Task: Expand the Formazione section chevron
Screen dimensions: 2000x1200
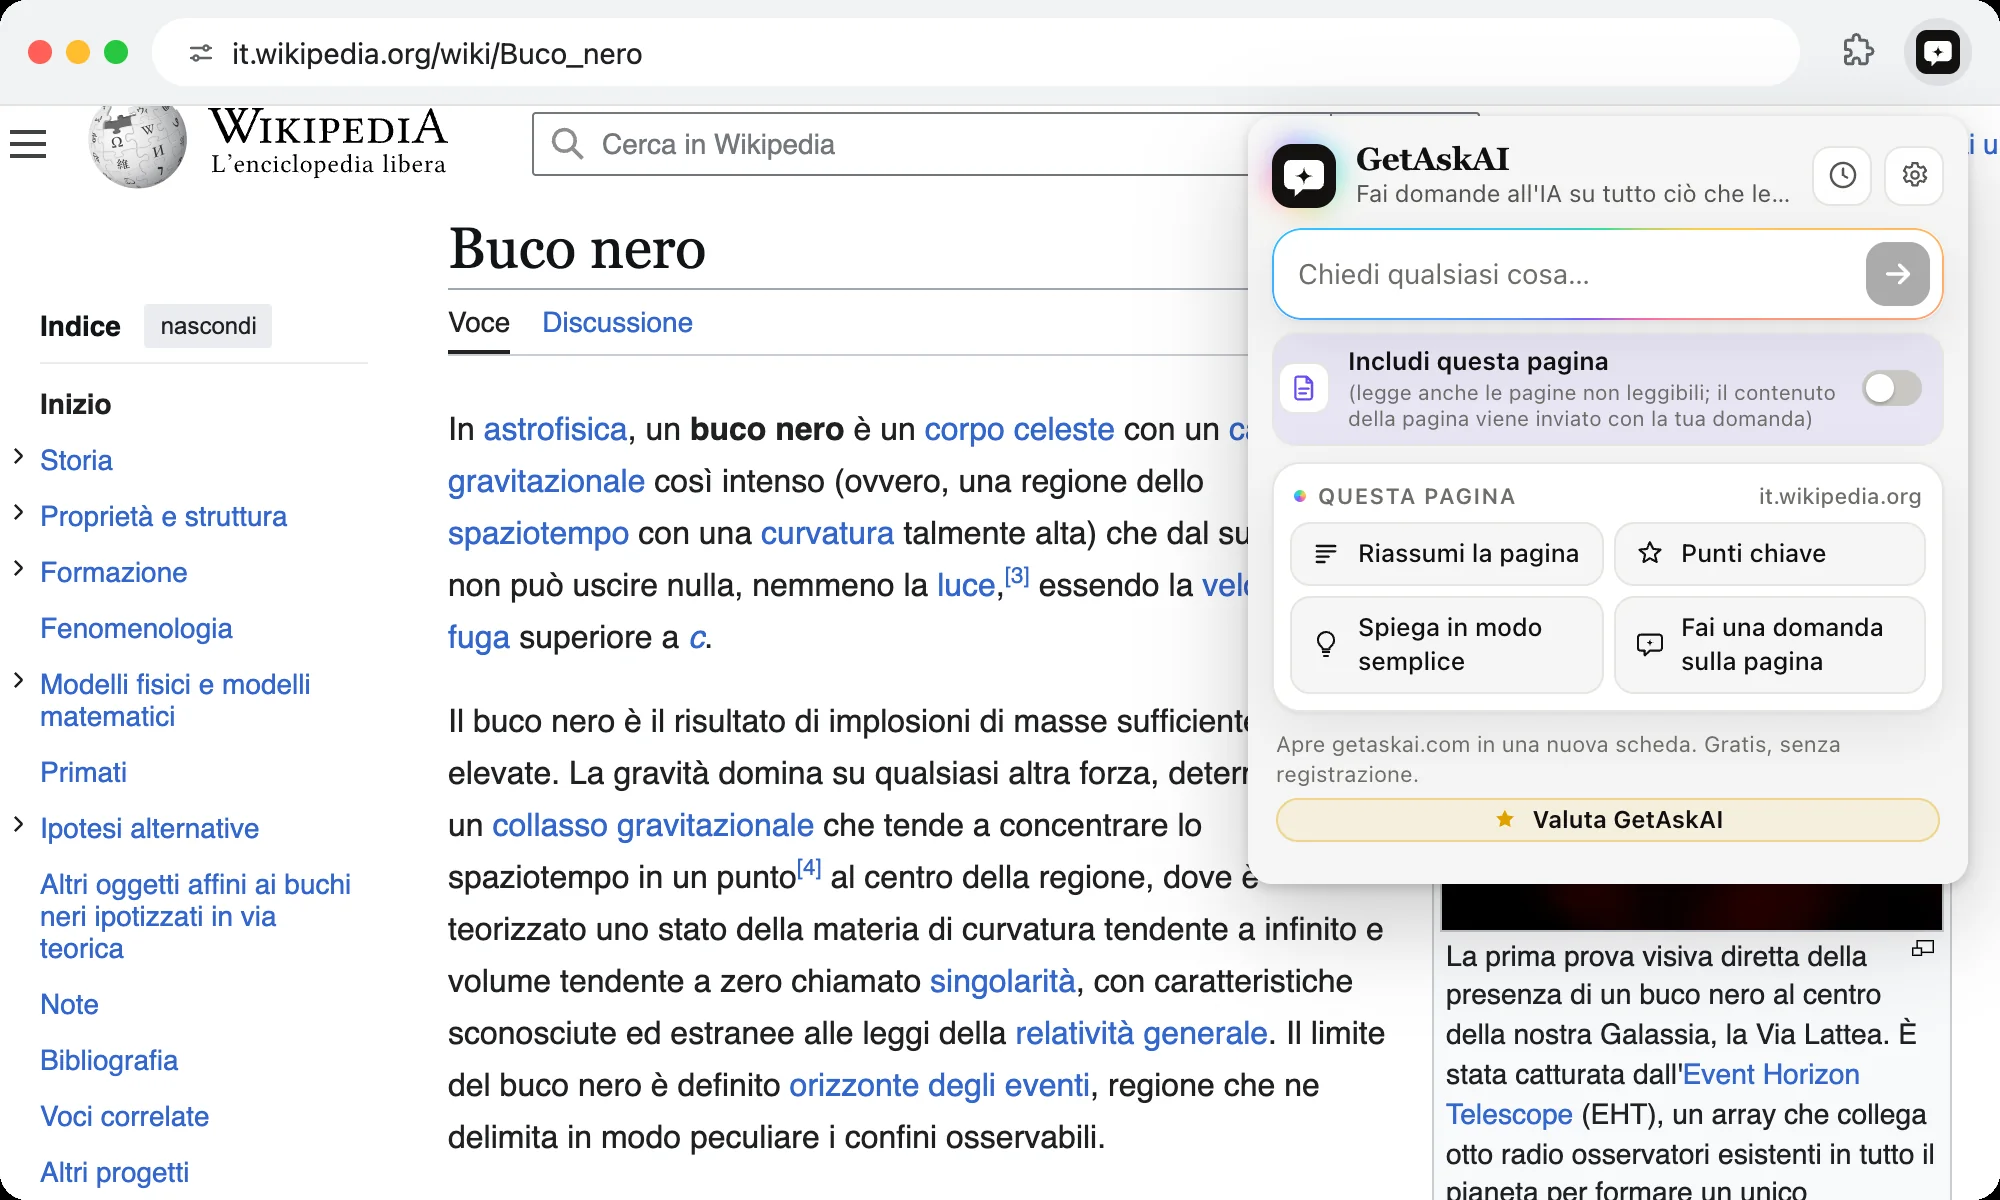Action: (x=18, y=569)
